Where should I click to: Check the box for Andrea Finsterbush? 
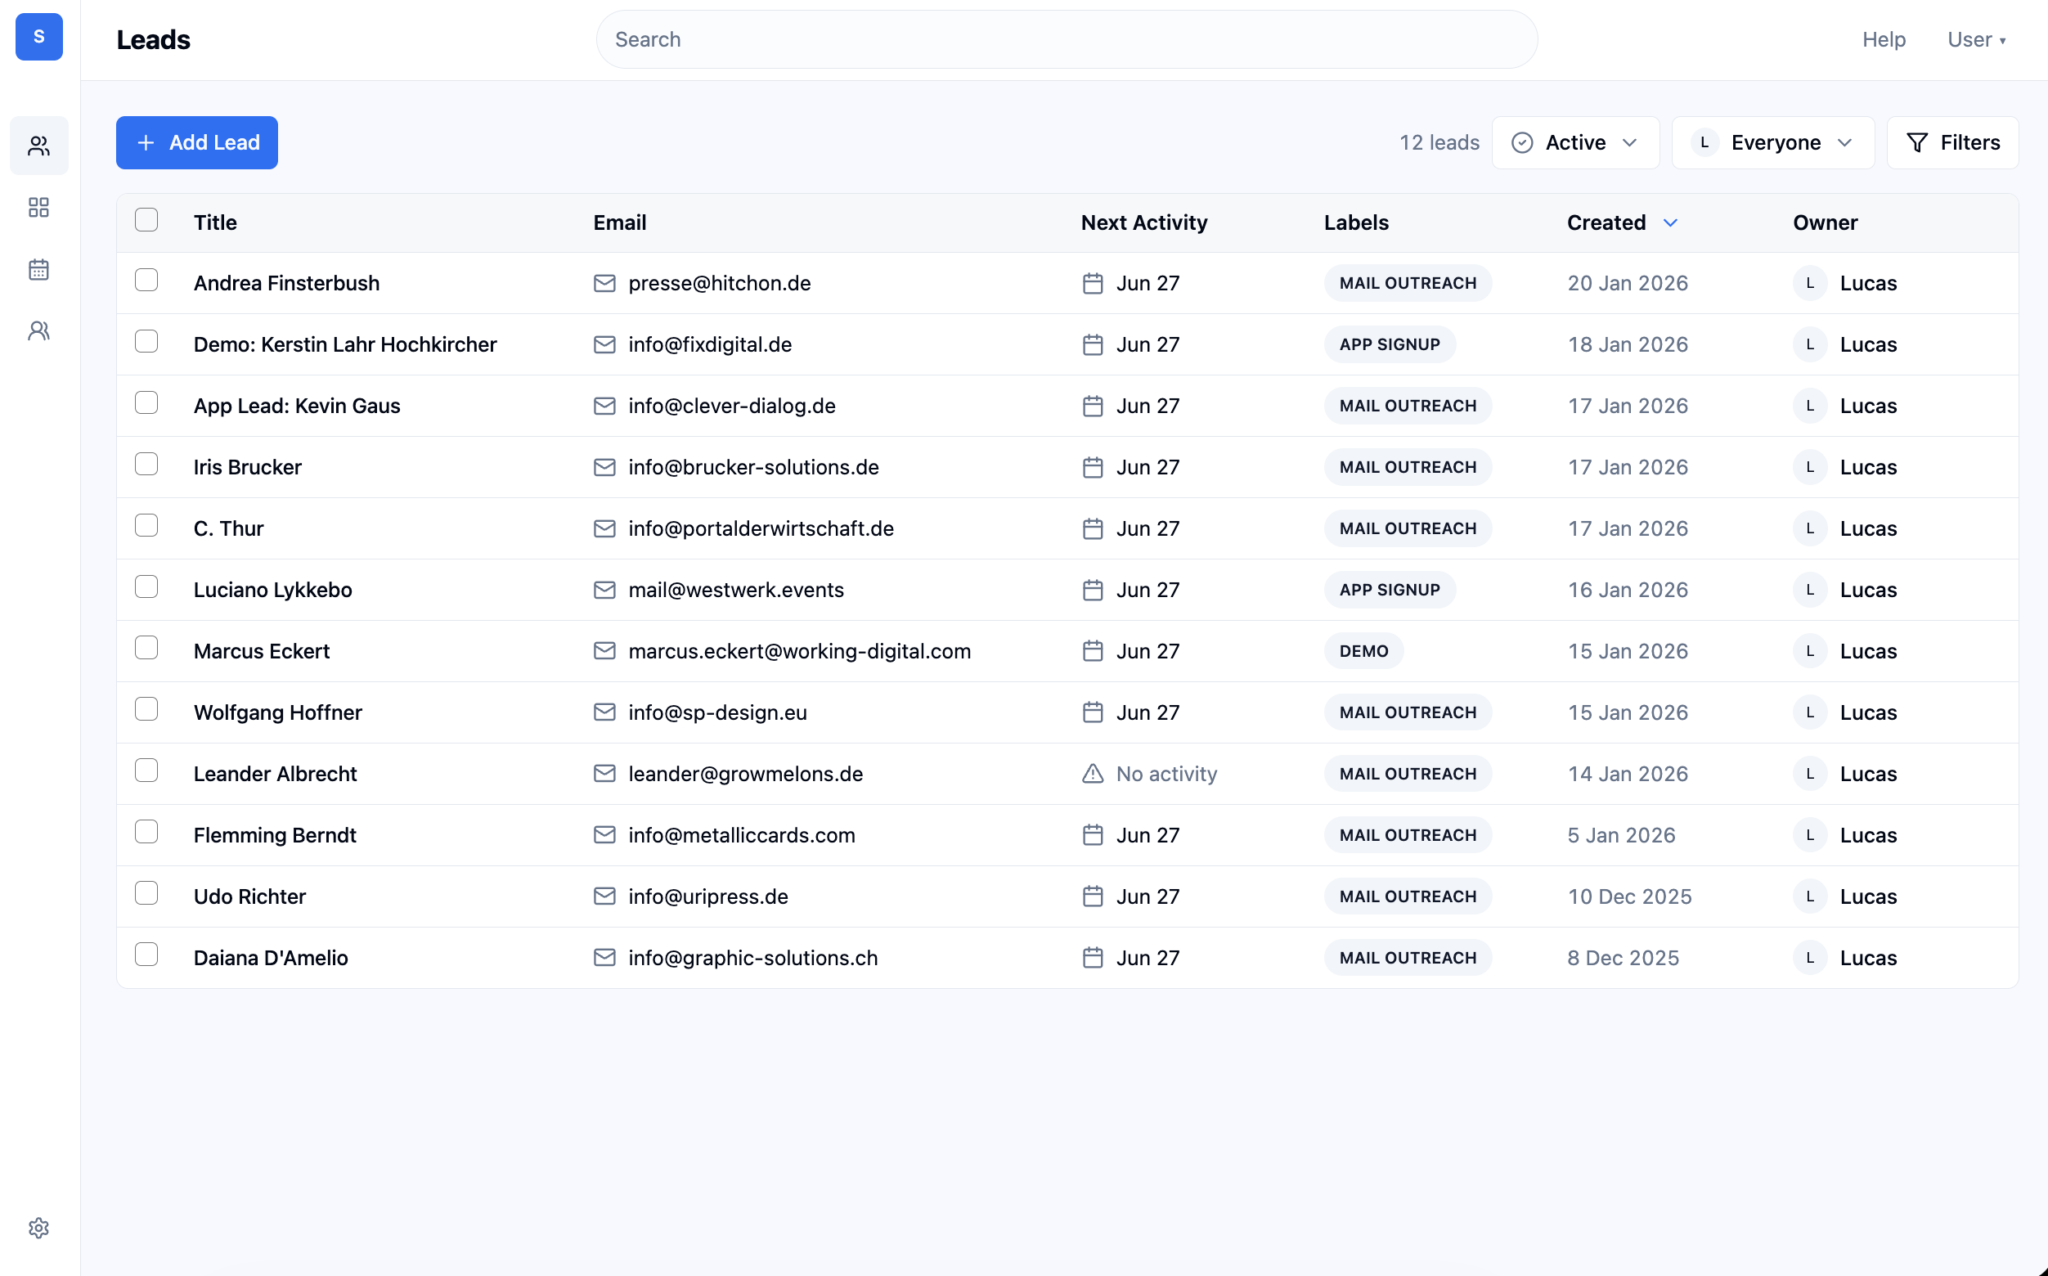[146, 280]
